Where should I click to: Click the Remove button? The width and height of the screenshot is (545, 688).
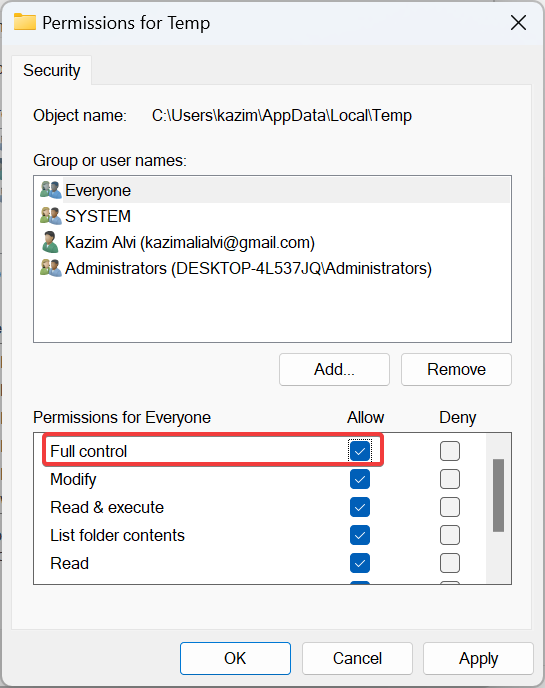456,369
